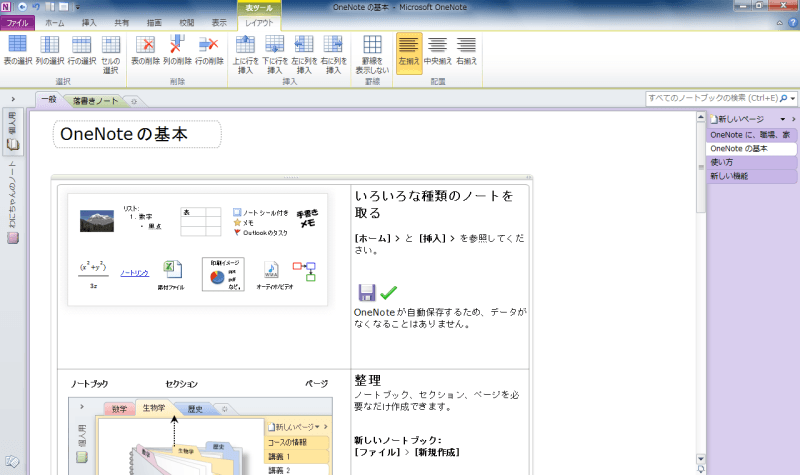Expand the notebook navigation bar

pyautogui.click(x=13, y=99)
